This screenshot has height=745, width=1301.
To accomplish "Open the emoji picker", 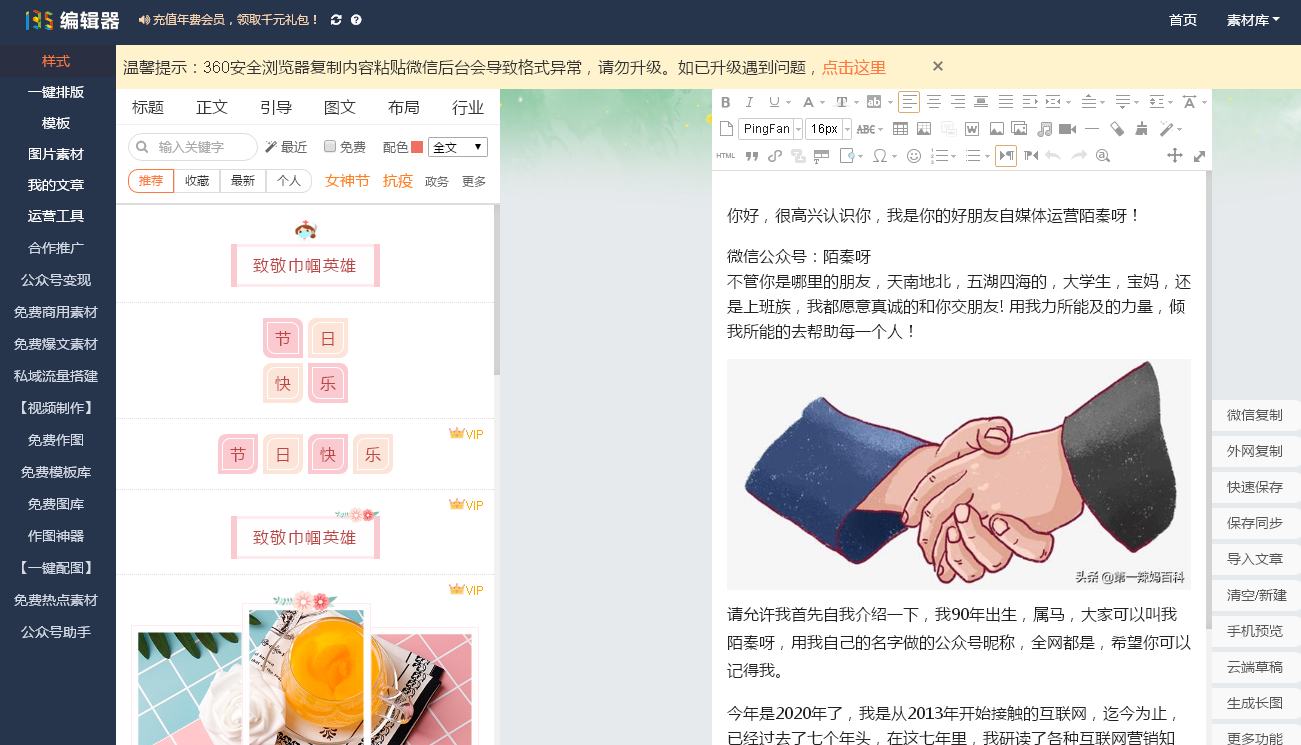I will coord(913,156).
